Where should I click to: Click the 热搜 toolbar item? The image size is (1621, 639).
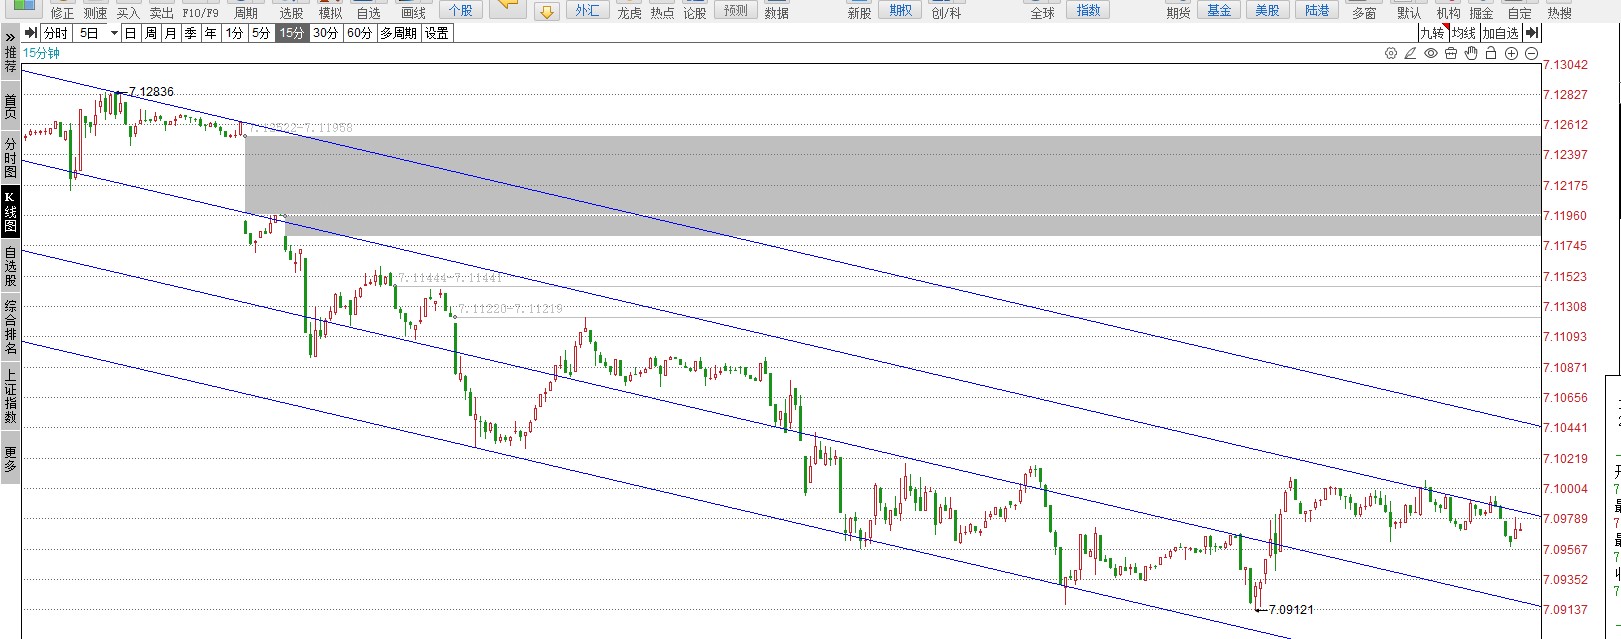[1559, 13]
